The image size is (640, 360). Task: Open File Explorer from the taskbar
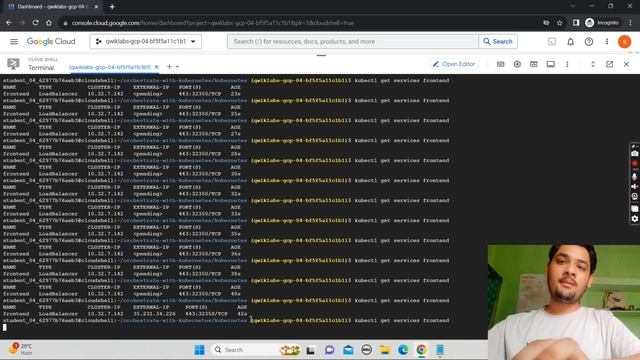[384, 350]
